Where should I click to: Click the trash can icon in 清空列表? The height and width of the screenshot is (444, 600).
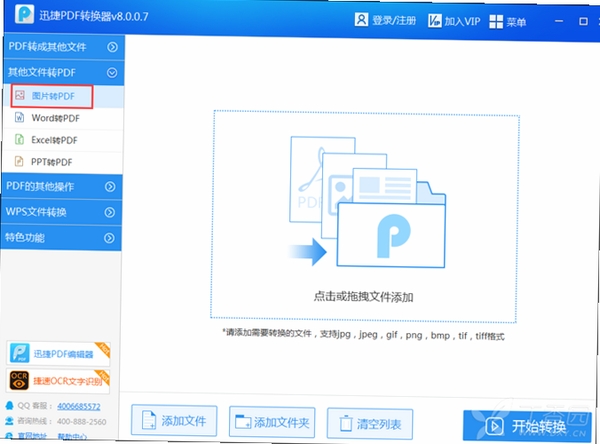[x=346, y=423]
